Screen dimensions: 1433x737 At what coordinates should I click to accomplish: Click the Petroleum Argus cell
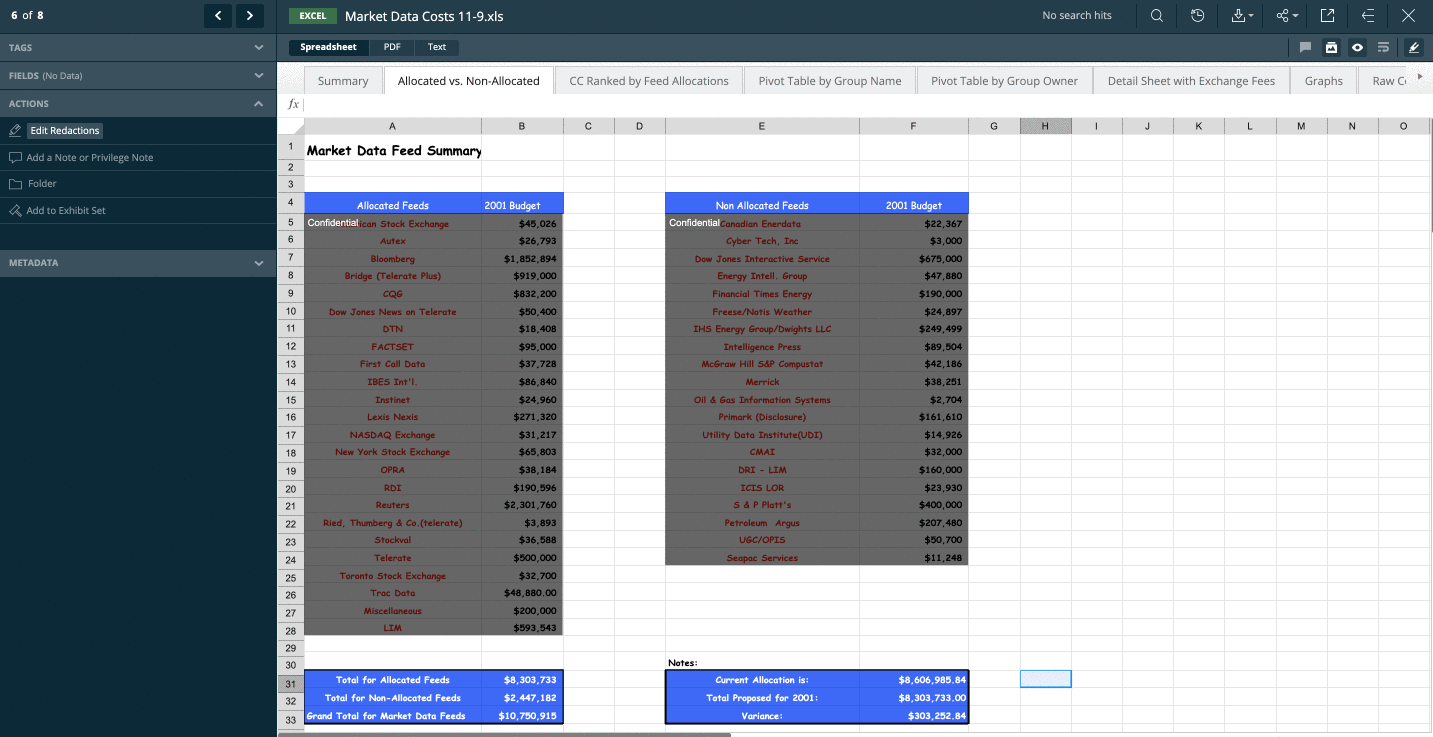point(762,523)
